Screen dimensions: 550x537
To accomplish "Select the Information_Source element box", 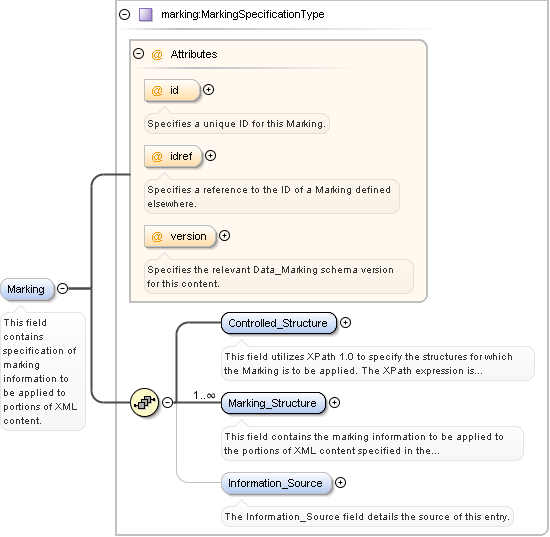I will point(276,483).
